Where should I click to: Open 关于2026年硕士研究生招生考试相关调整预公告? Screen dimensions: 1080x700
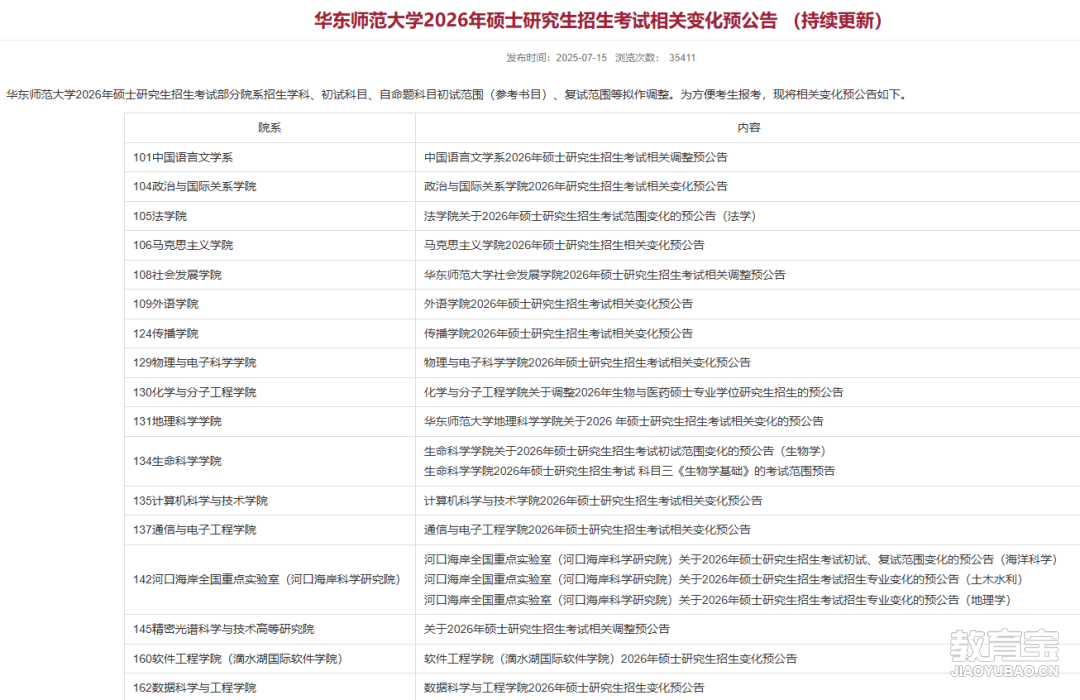tap(546, 628)
